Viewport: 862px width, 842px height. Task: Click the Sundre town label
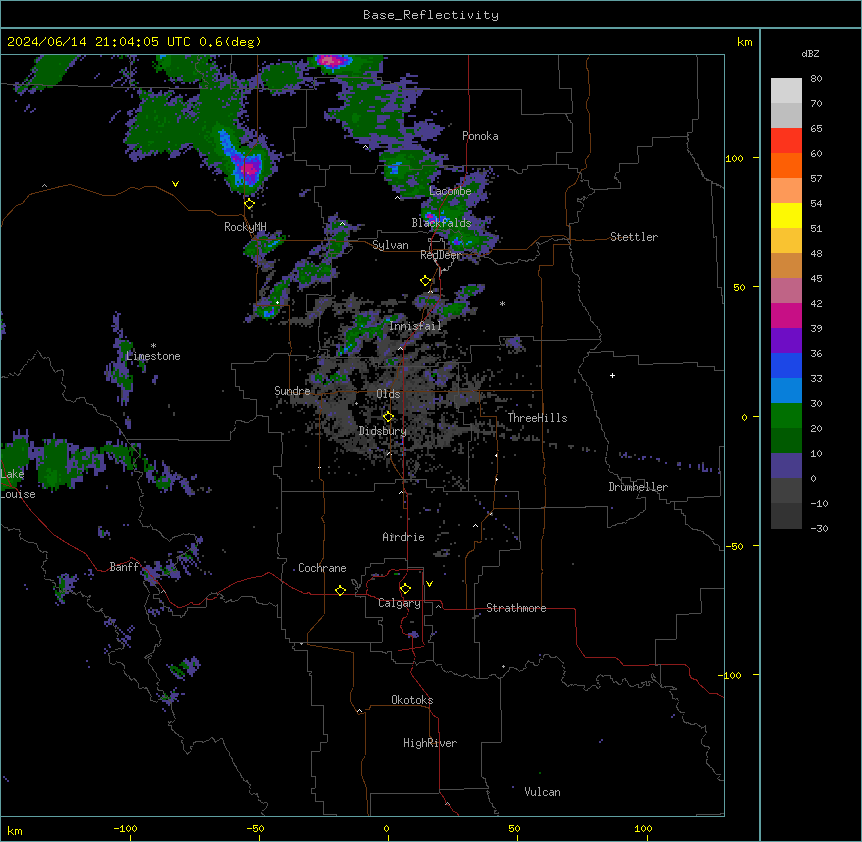[292, 391]
